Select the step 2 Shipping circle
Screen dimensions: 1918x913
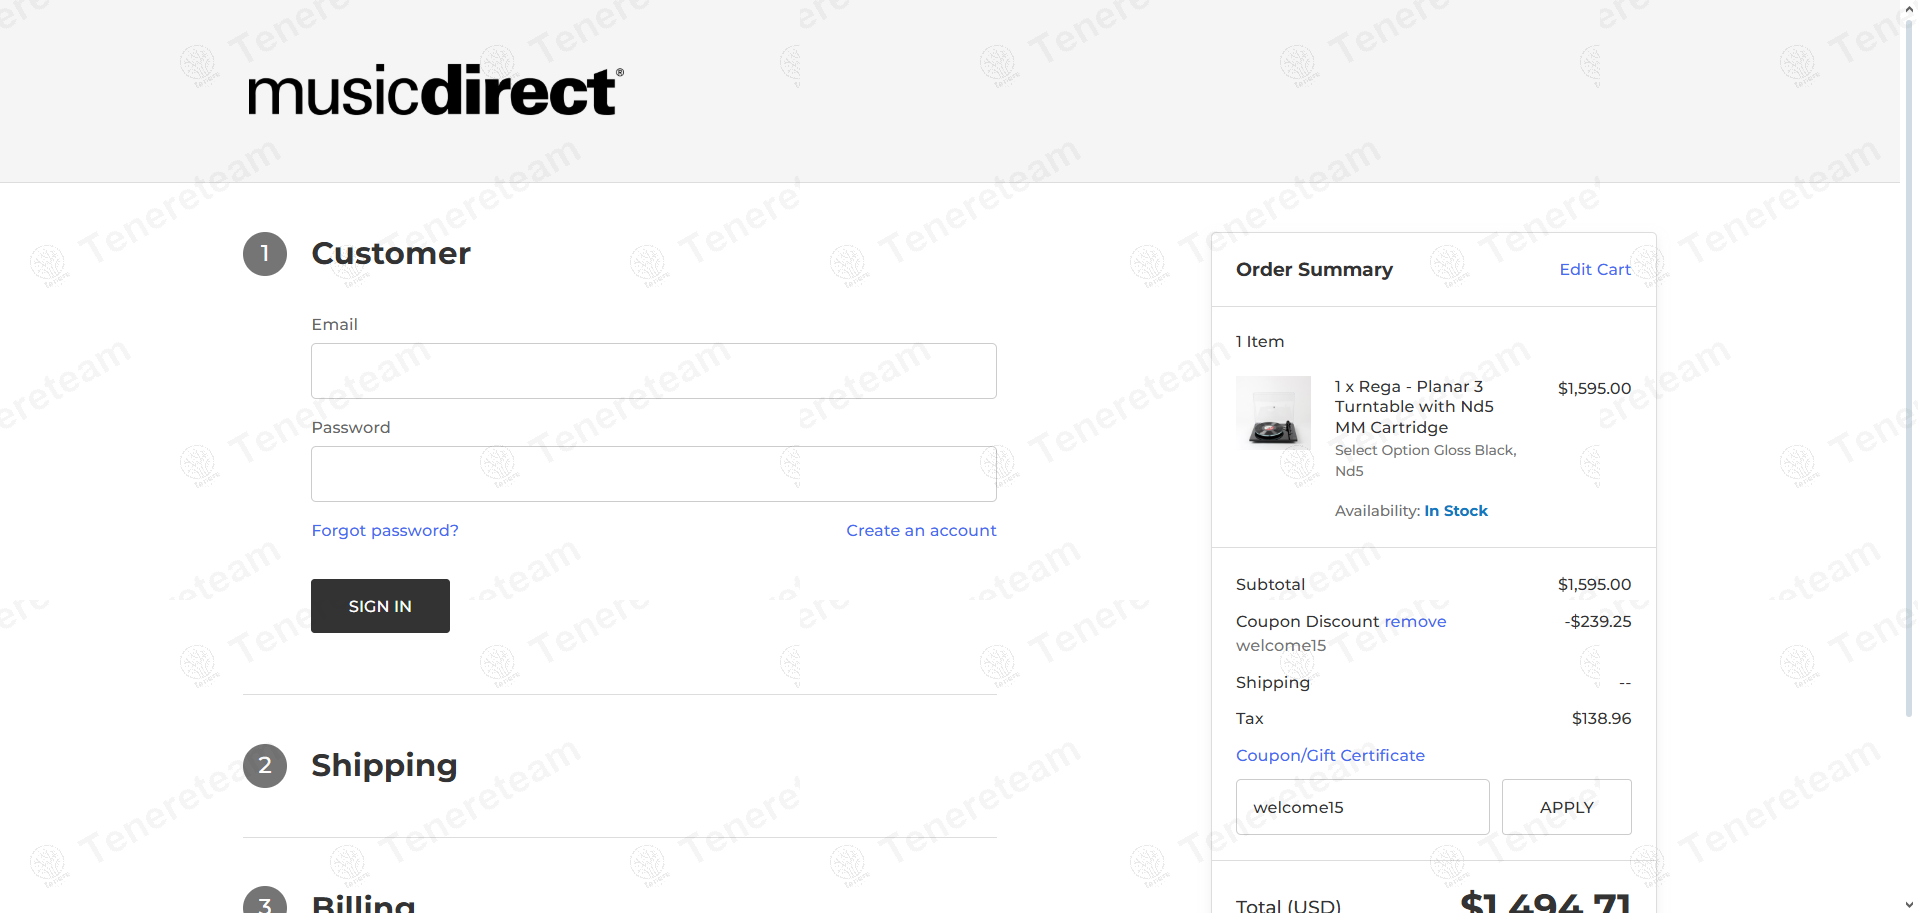point(265,766)
